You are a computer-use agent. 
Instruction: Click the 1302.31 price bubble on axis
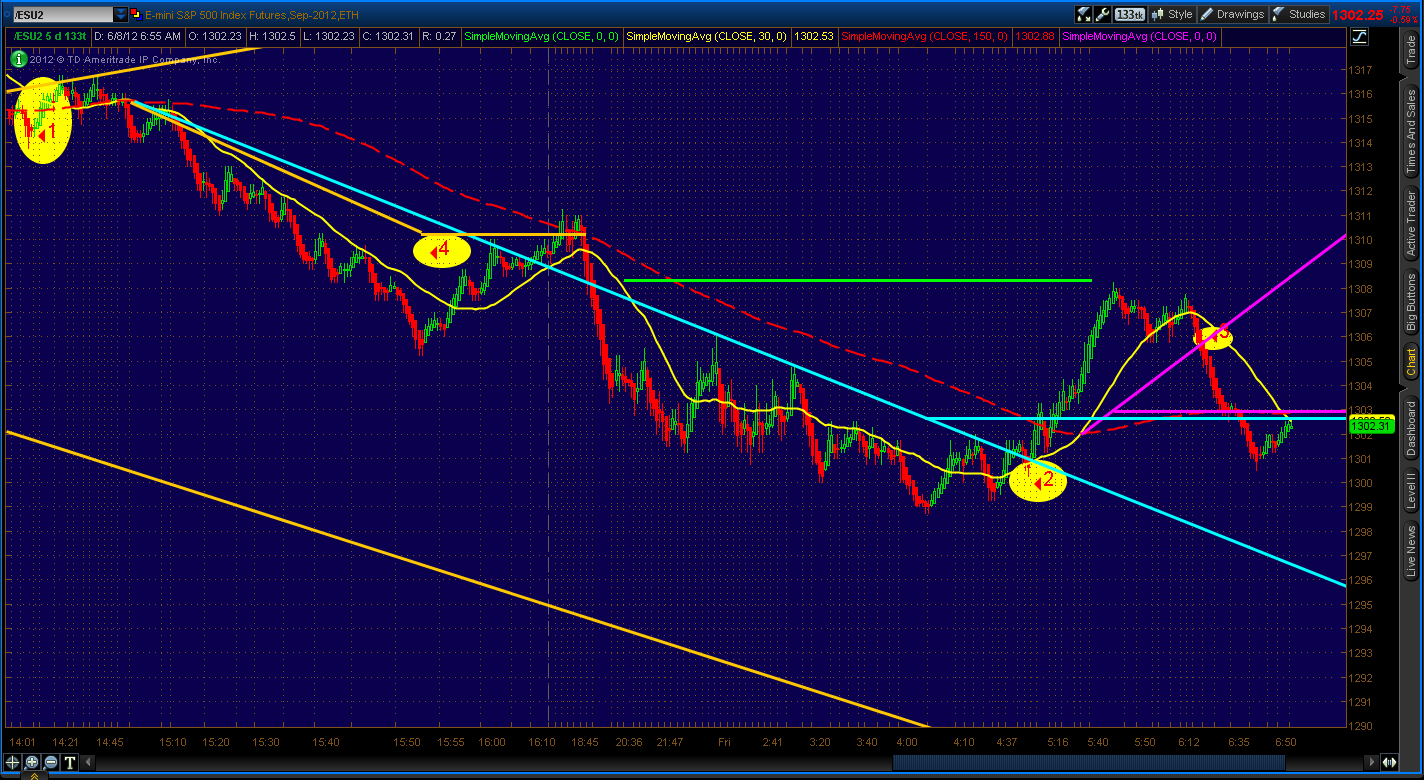pos(1369,428)
